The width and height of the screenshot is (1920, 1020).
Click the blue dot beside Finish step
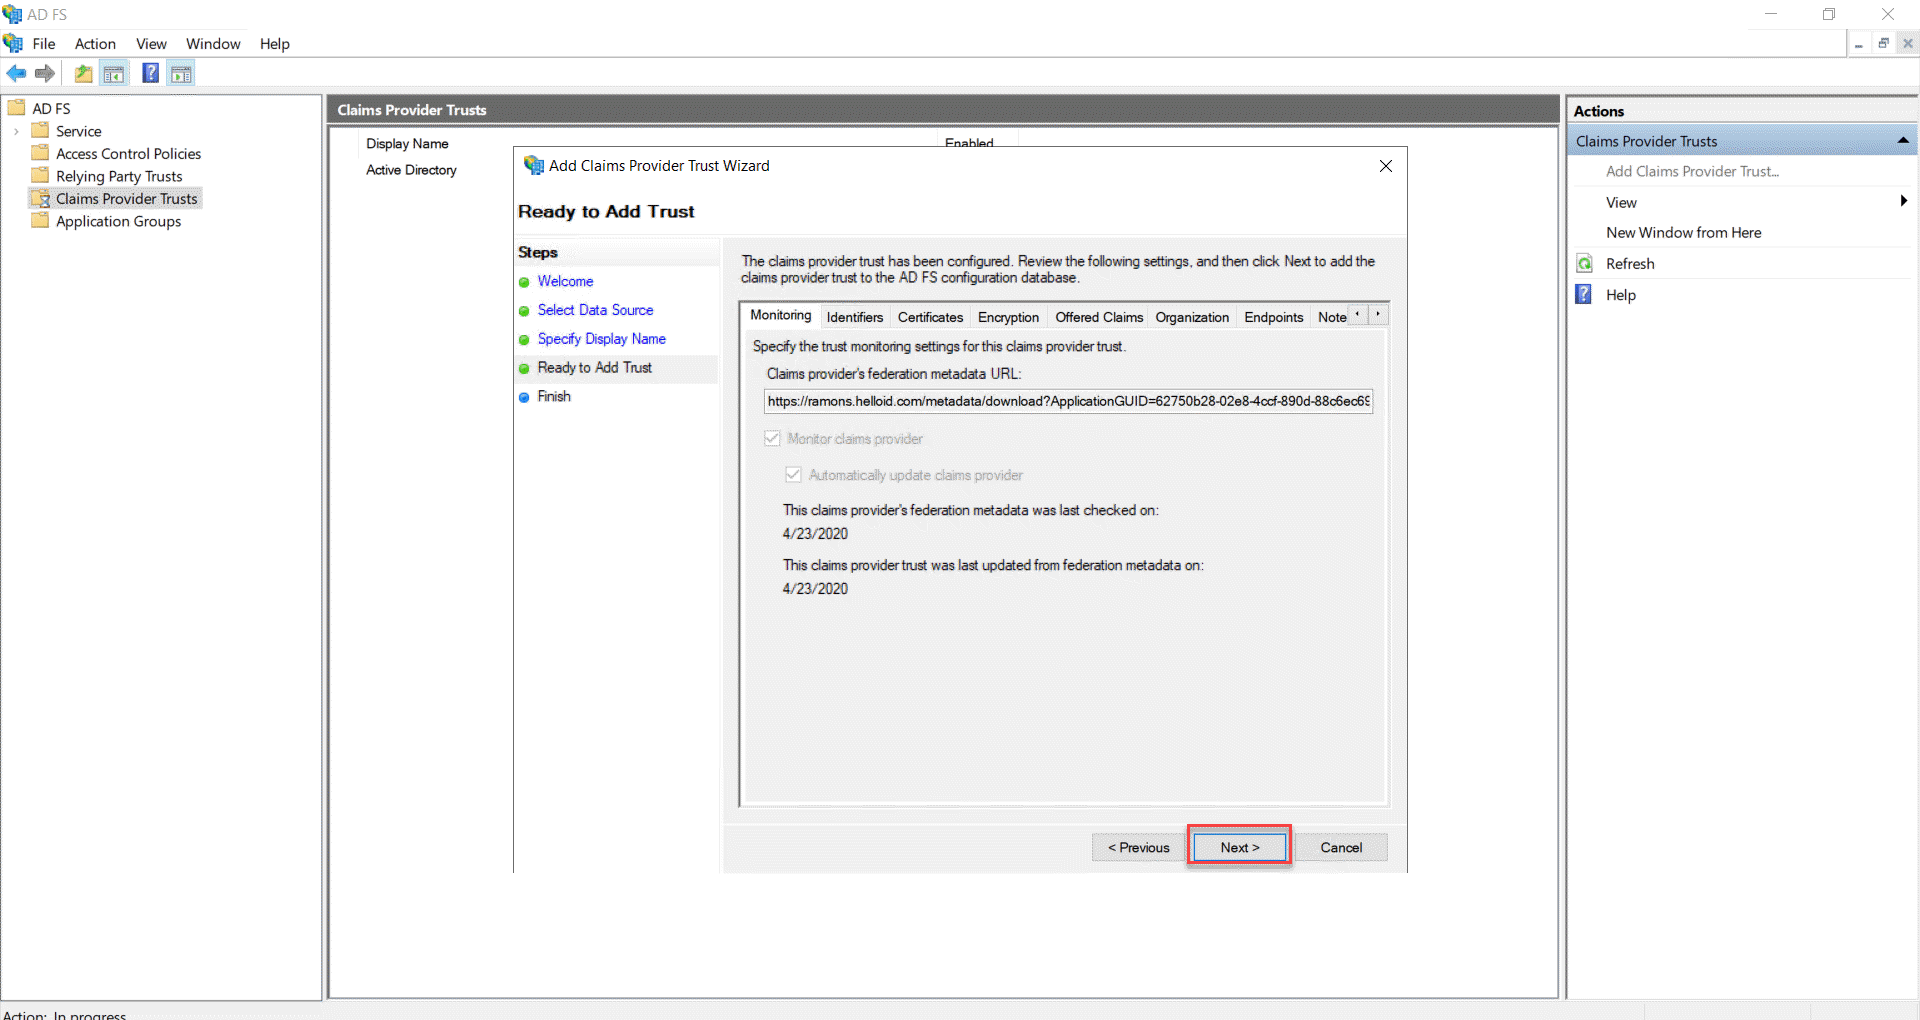[524, 397]
